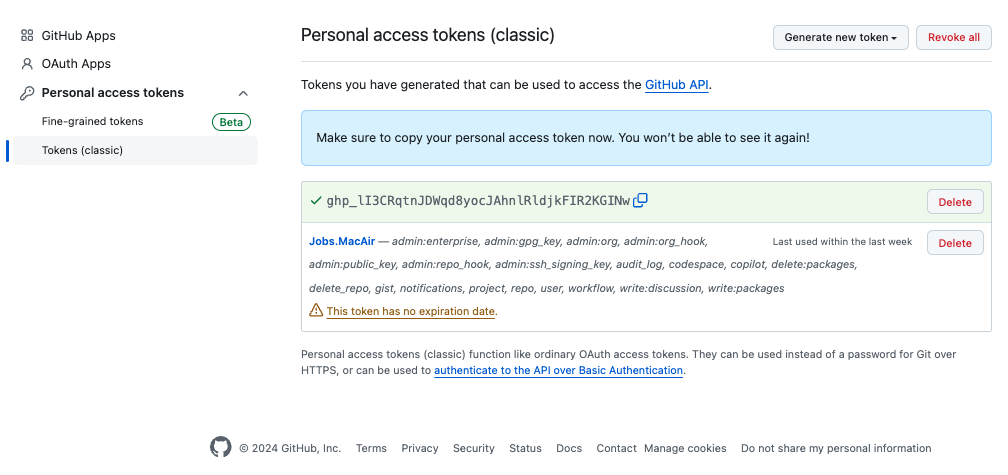The width and height of the screenshot is (1008, 475).
Task: Copy the generated token via the copy icon
Action: [640, 201]
